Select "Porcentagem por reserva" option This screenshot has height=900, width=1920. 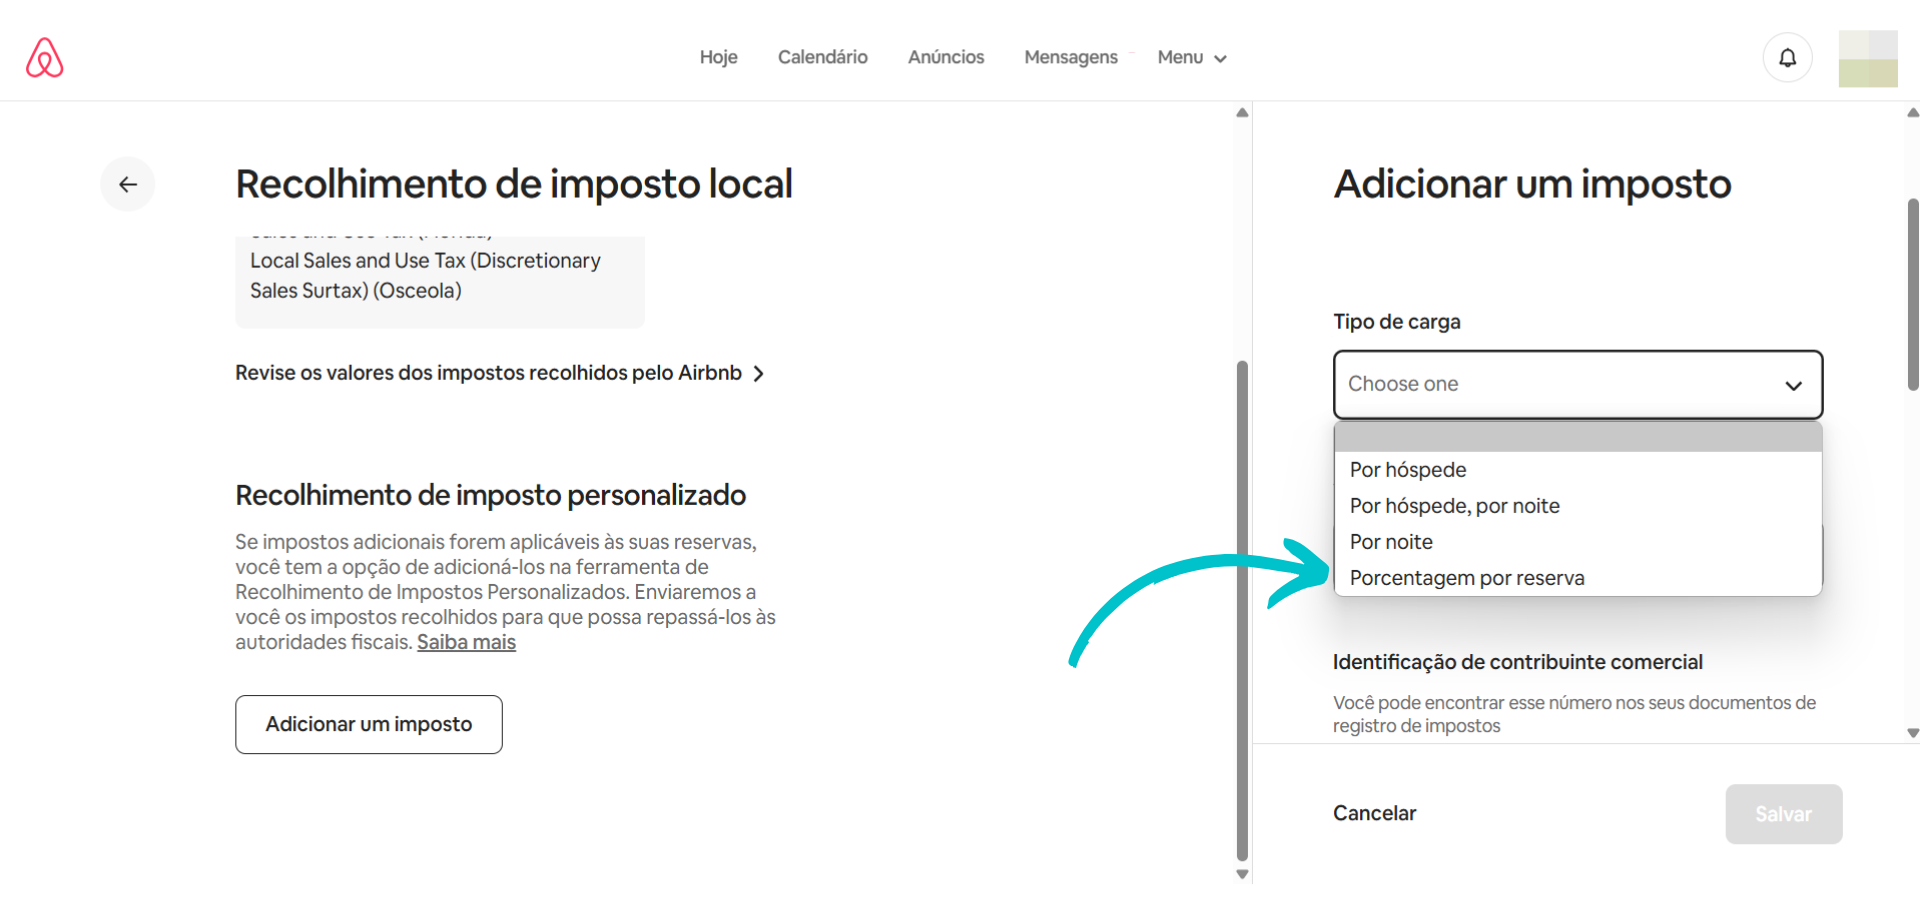pyautogui.click(x=1466, y=578)
